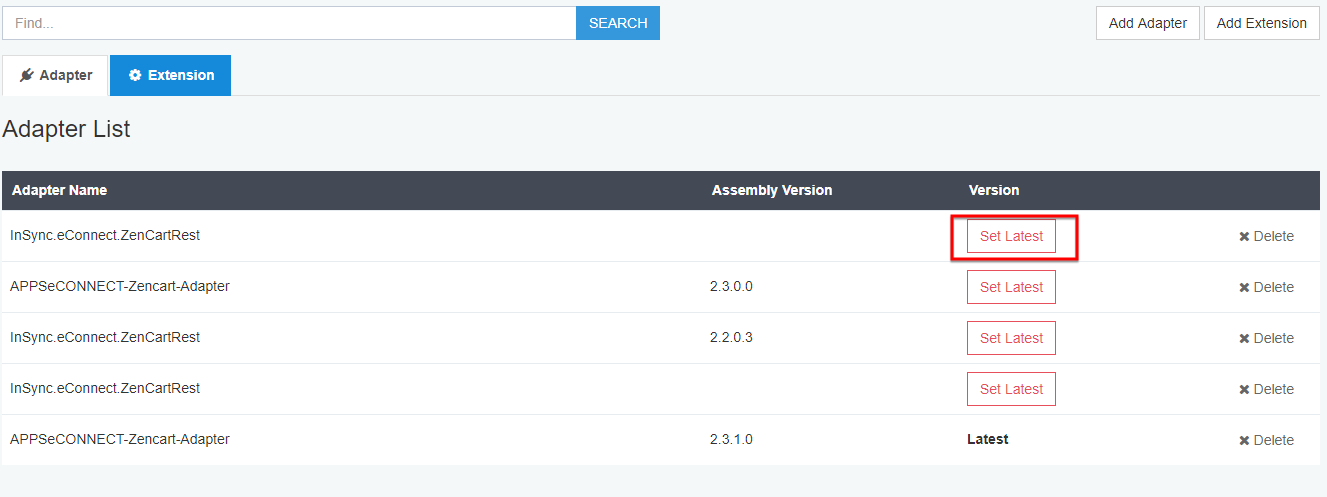This screenshot has width=1327, height=497.
Task: Click the delete X icon for version 2.3.1.0
Action: point(1244,441)
